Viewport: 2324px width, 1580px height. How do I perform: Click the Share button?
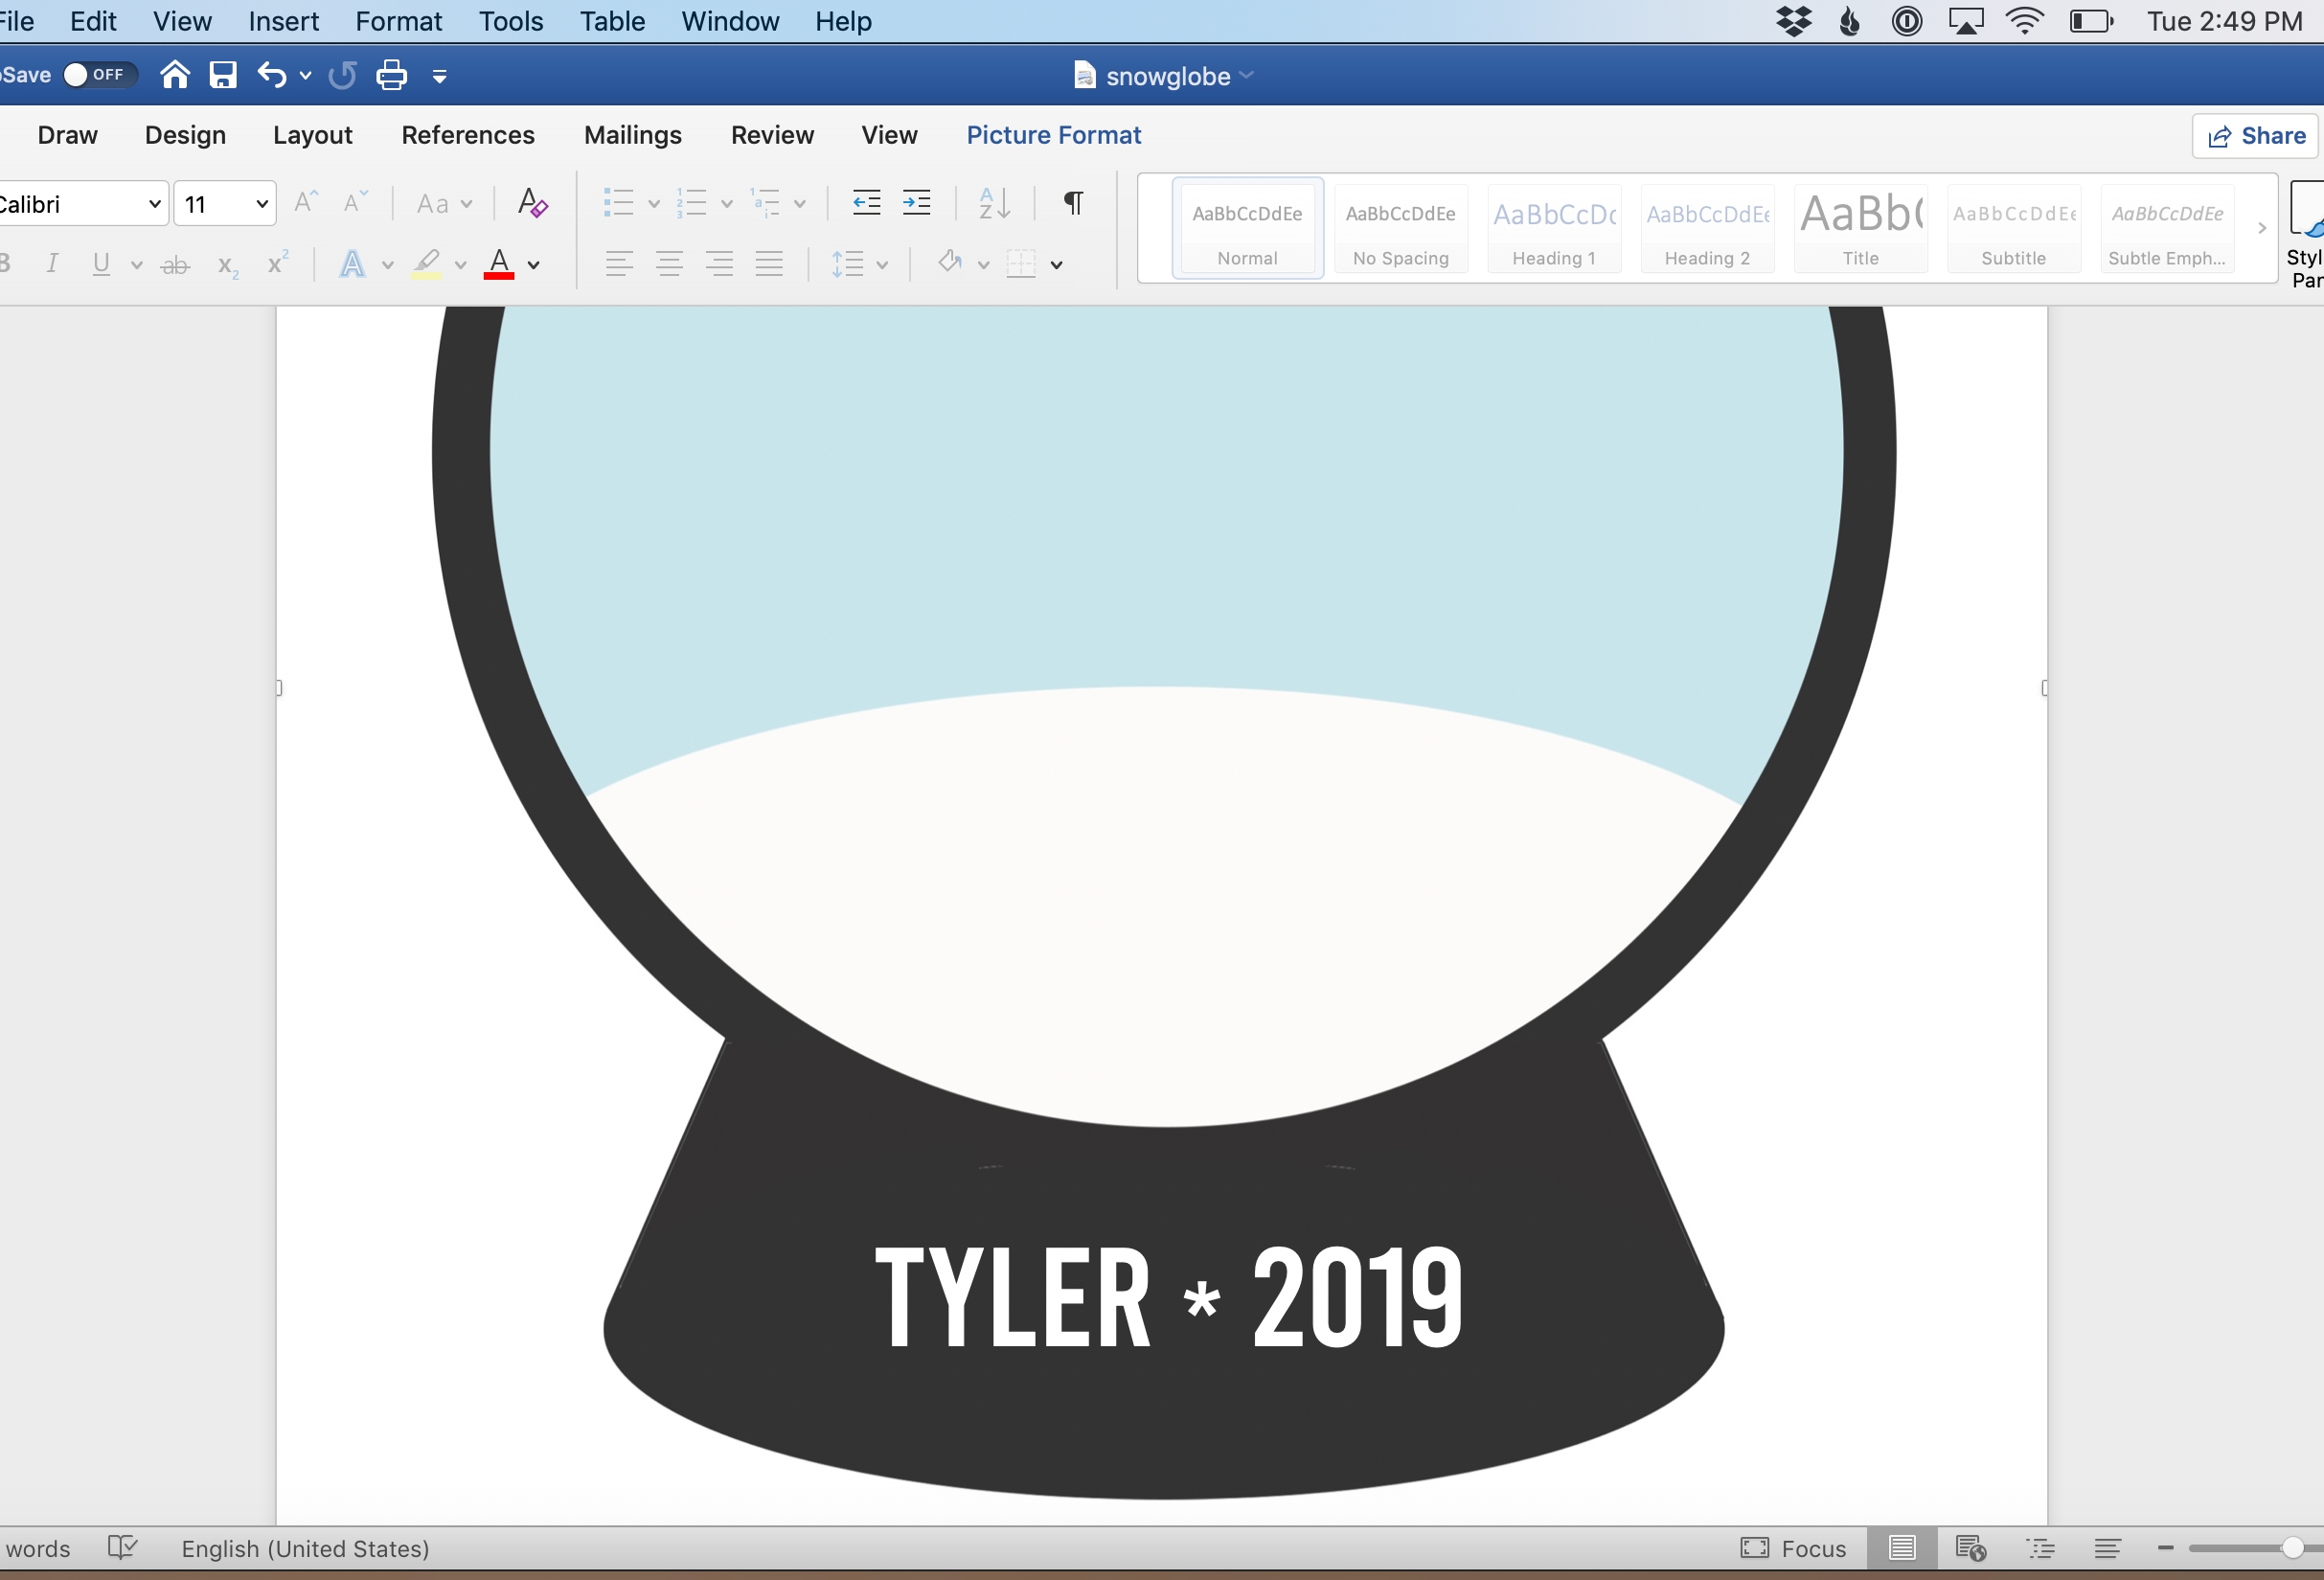tap(2256, 136)
